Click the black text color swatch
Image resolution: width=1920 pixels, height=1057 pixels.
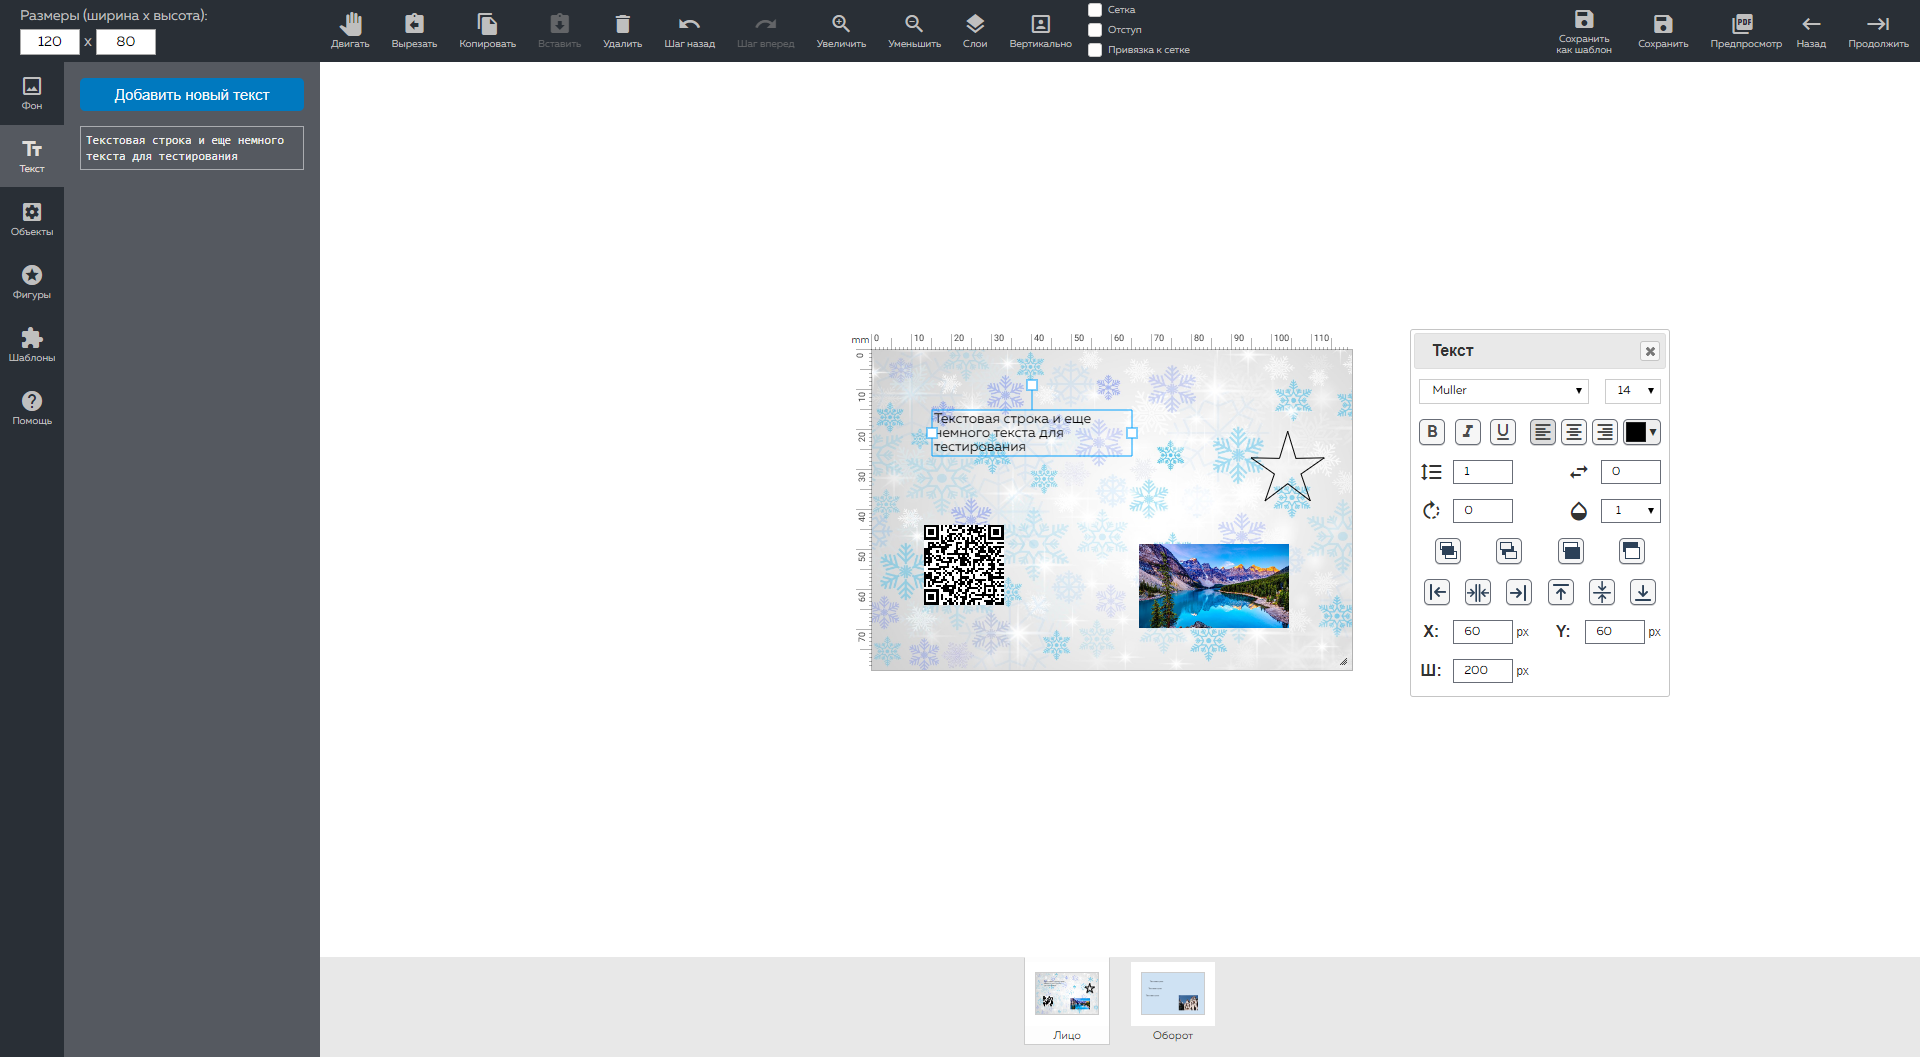[1635, 432]
